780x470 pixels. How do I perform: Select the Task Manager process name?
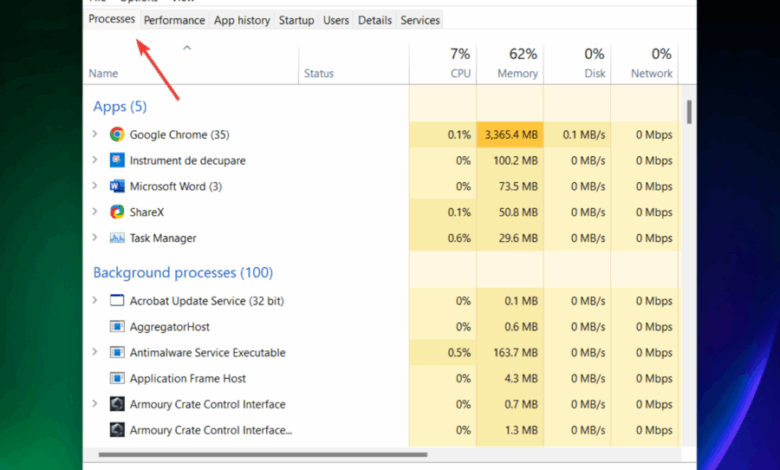(x=163, y=238)
